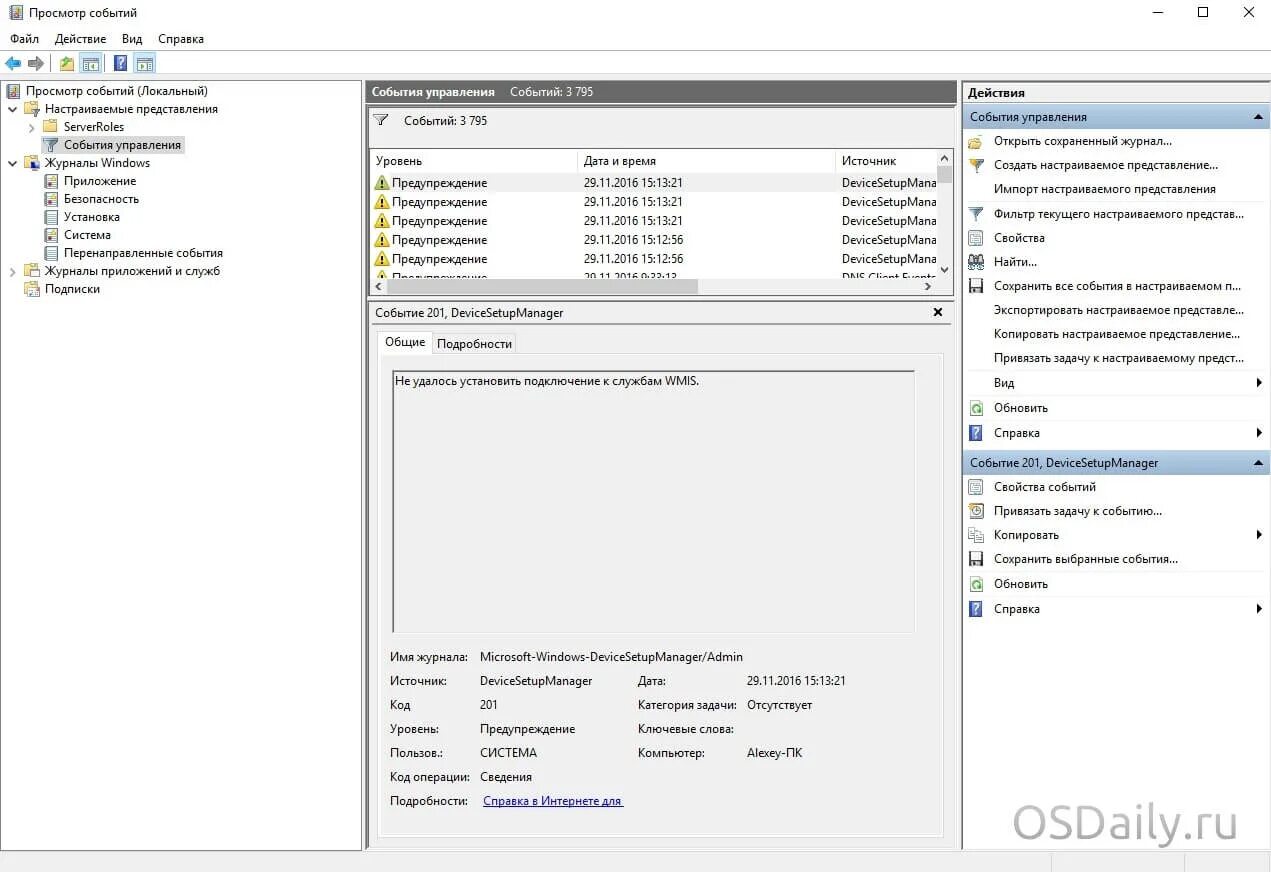Image resolution: width=1271 pixels, height=872 pixels.
Task: Close the event 201 preview pane
Action: tap(938, 312)
